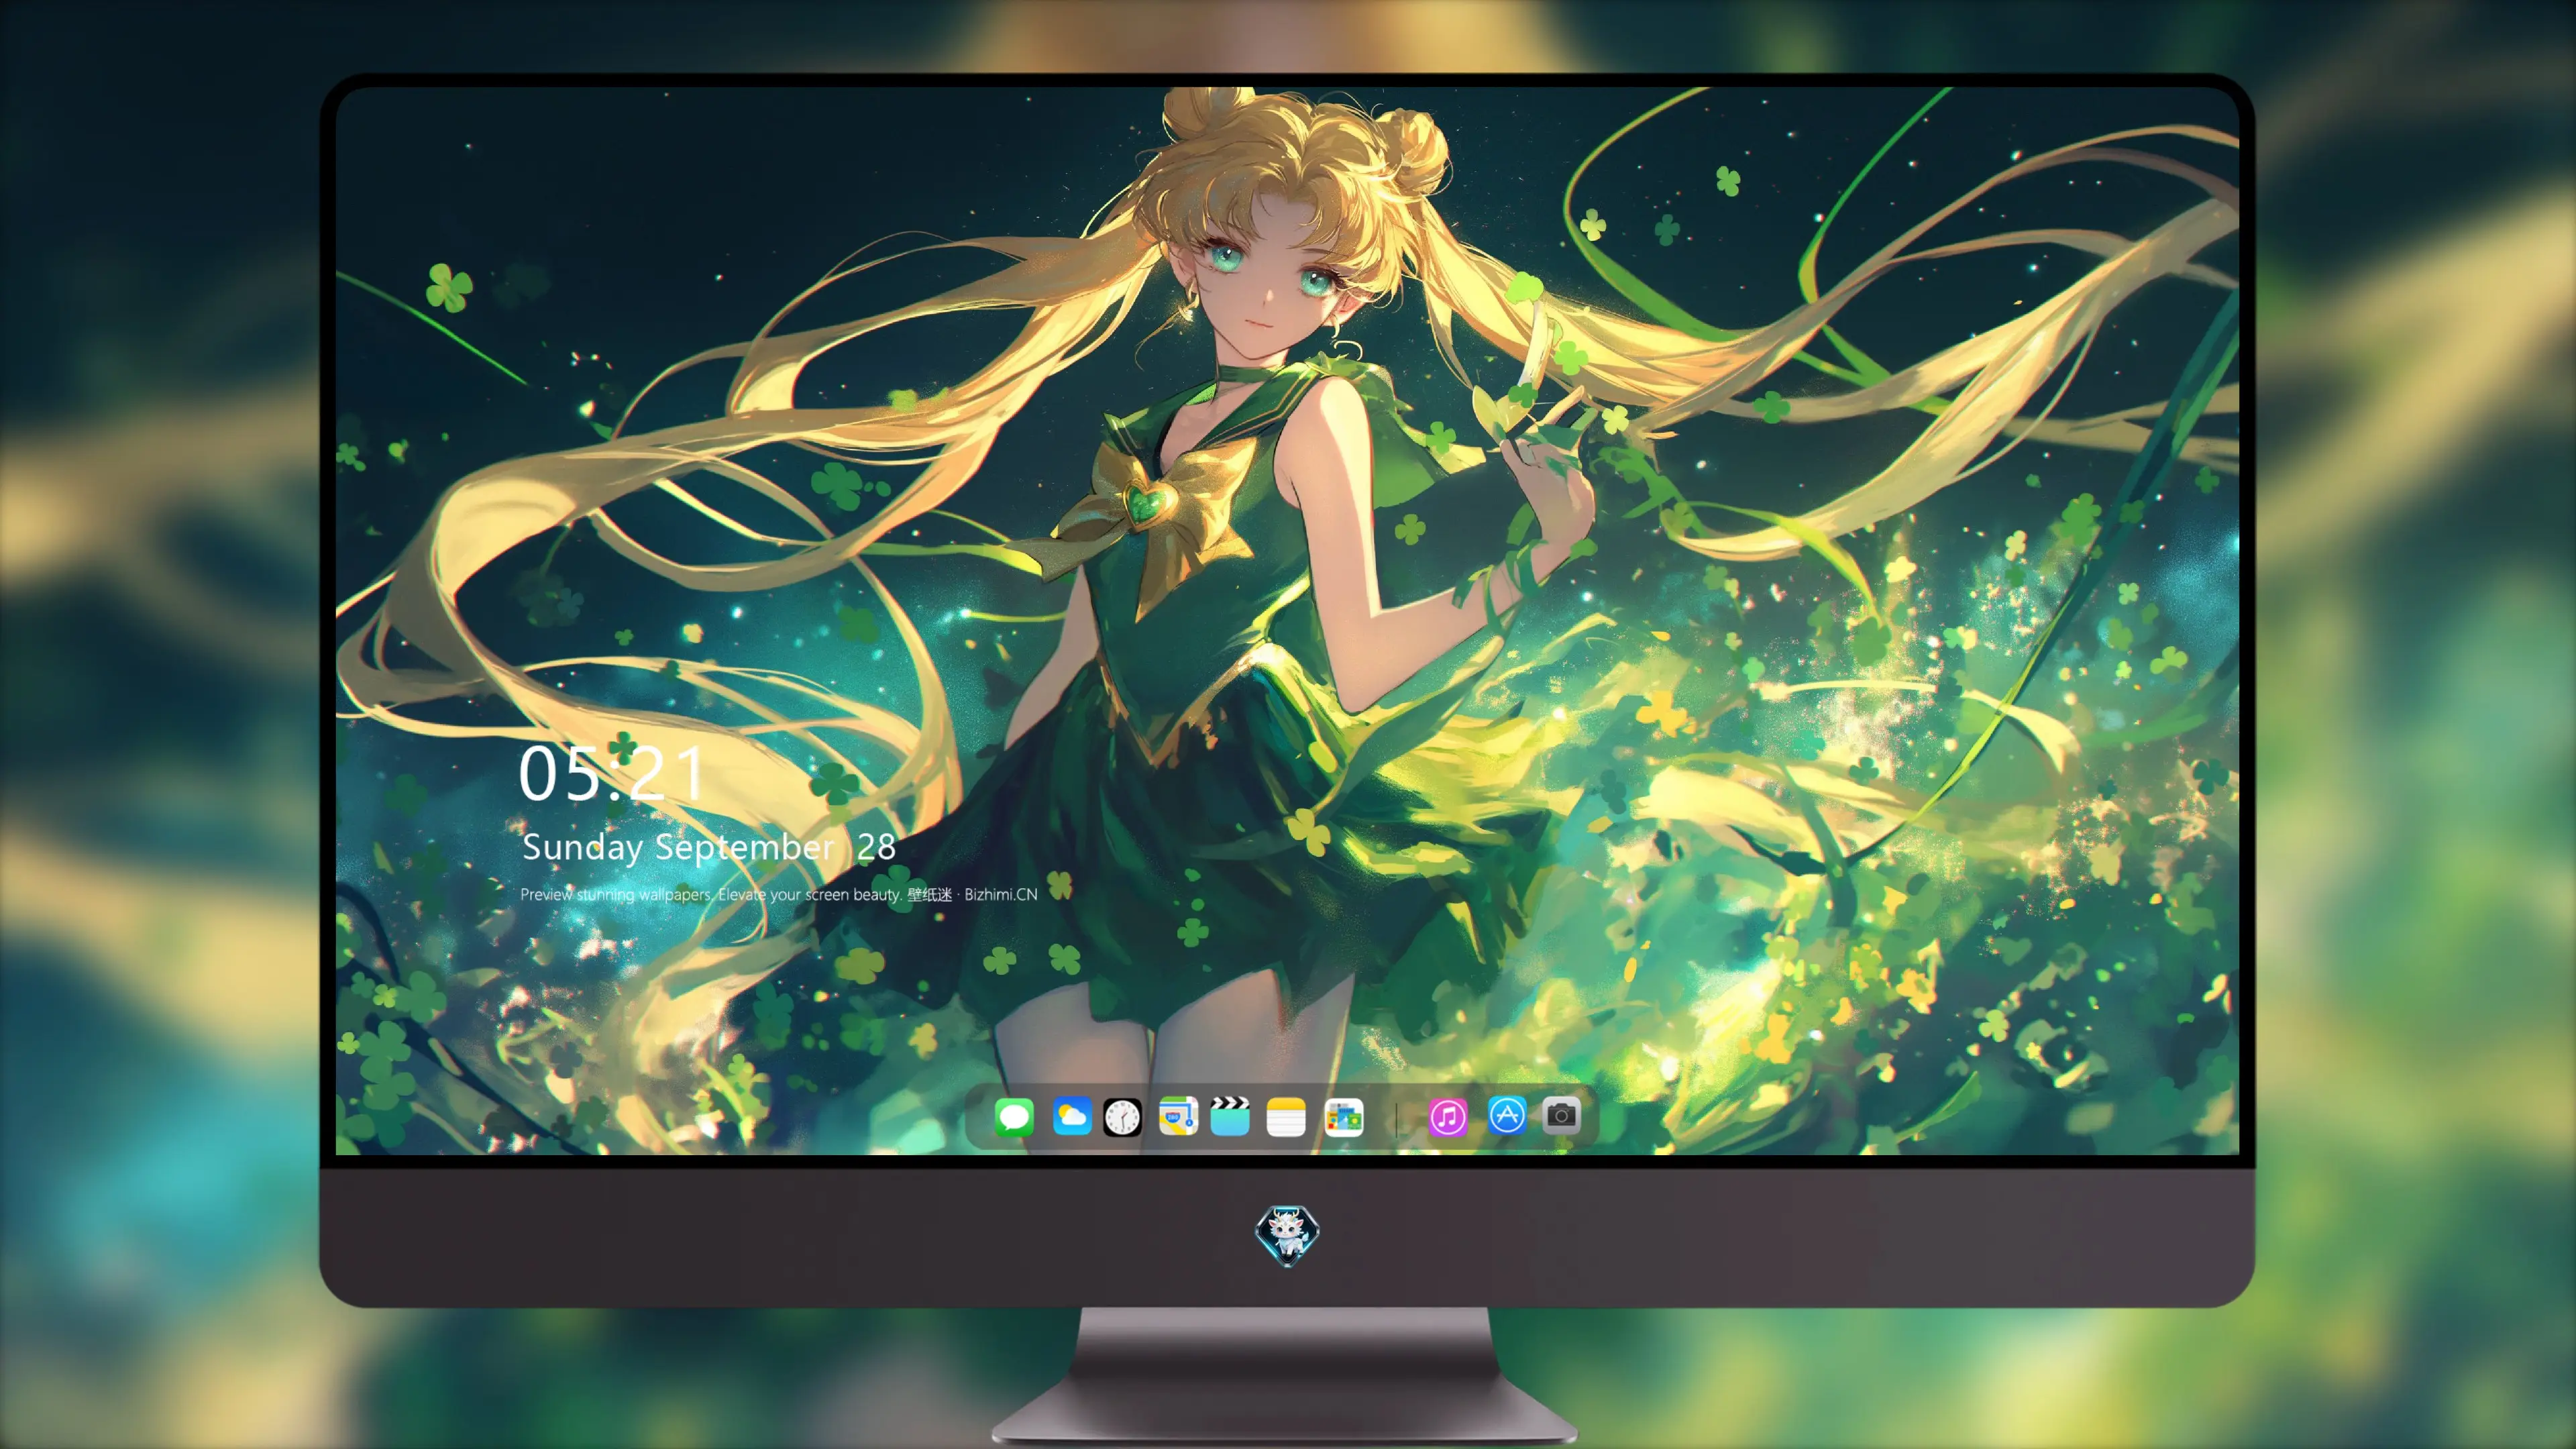Image resolution: width=2576 pixels, height=1449 pixels.
Task: Launch the Videos clapperboard app in dock
Action: click(x=1230, y=1116)
